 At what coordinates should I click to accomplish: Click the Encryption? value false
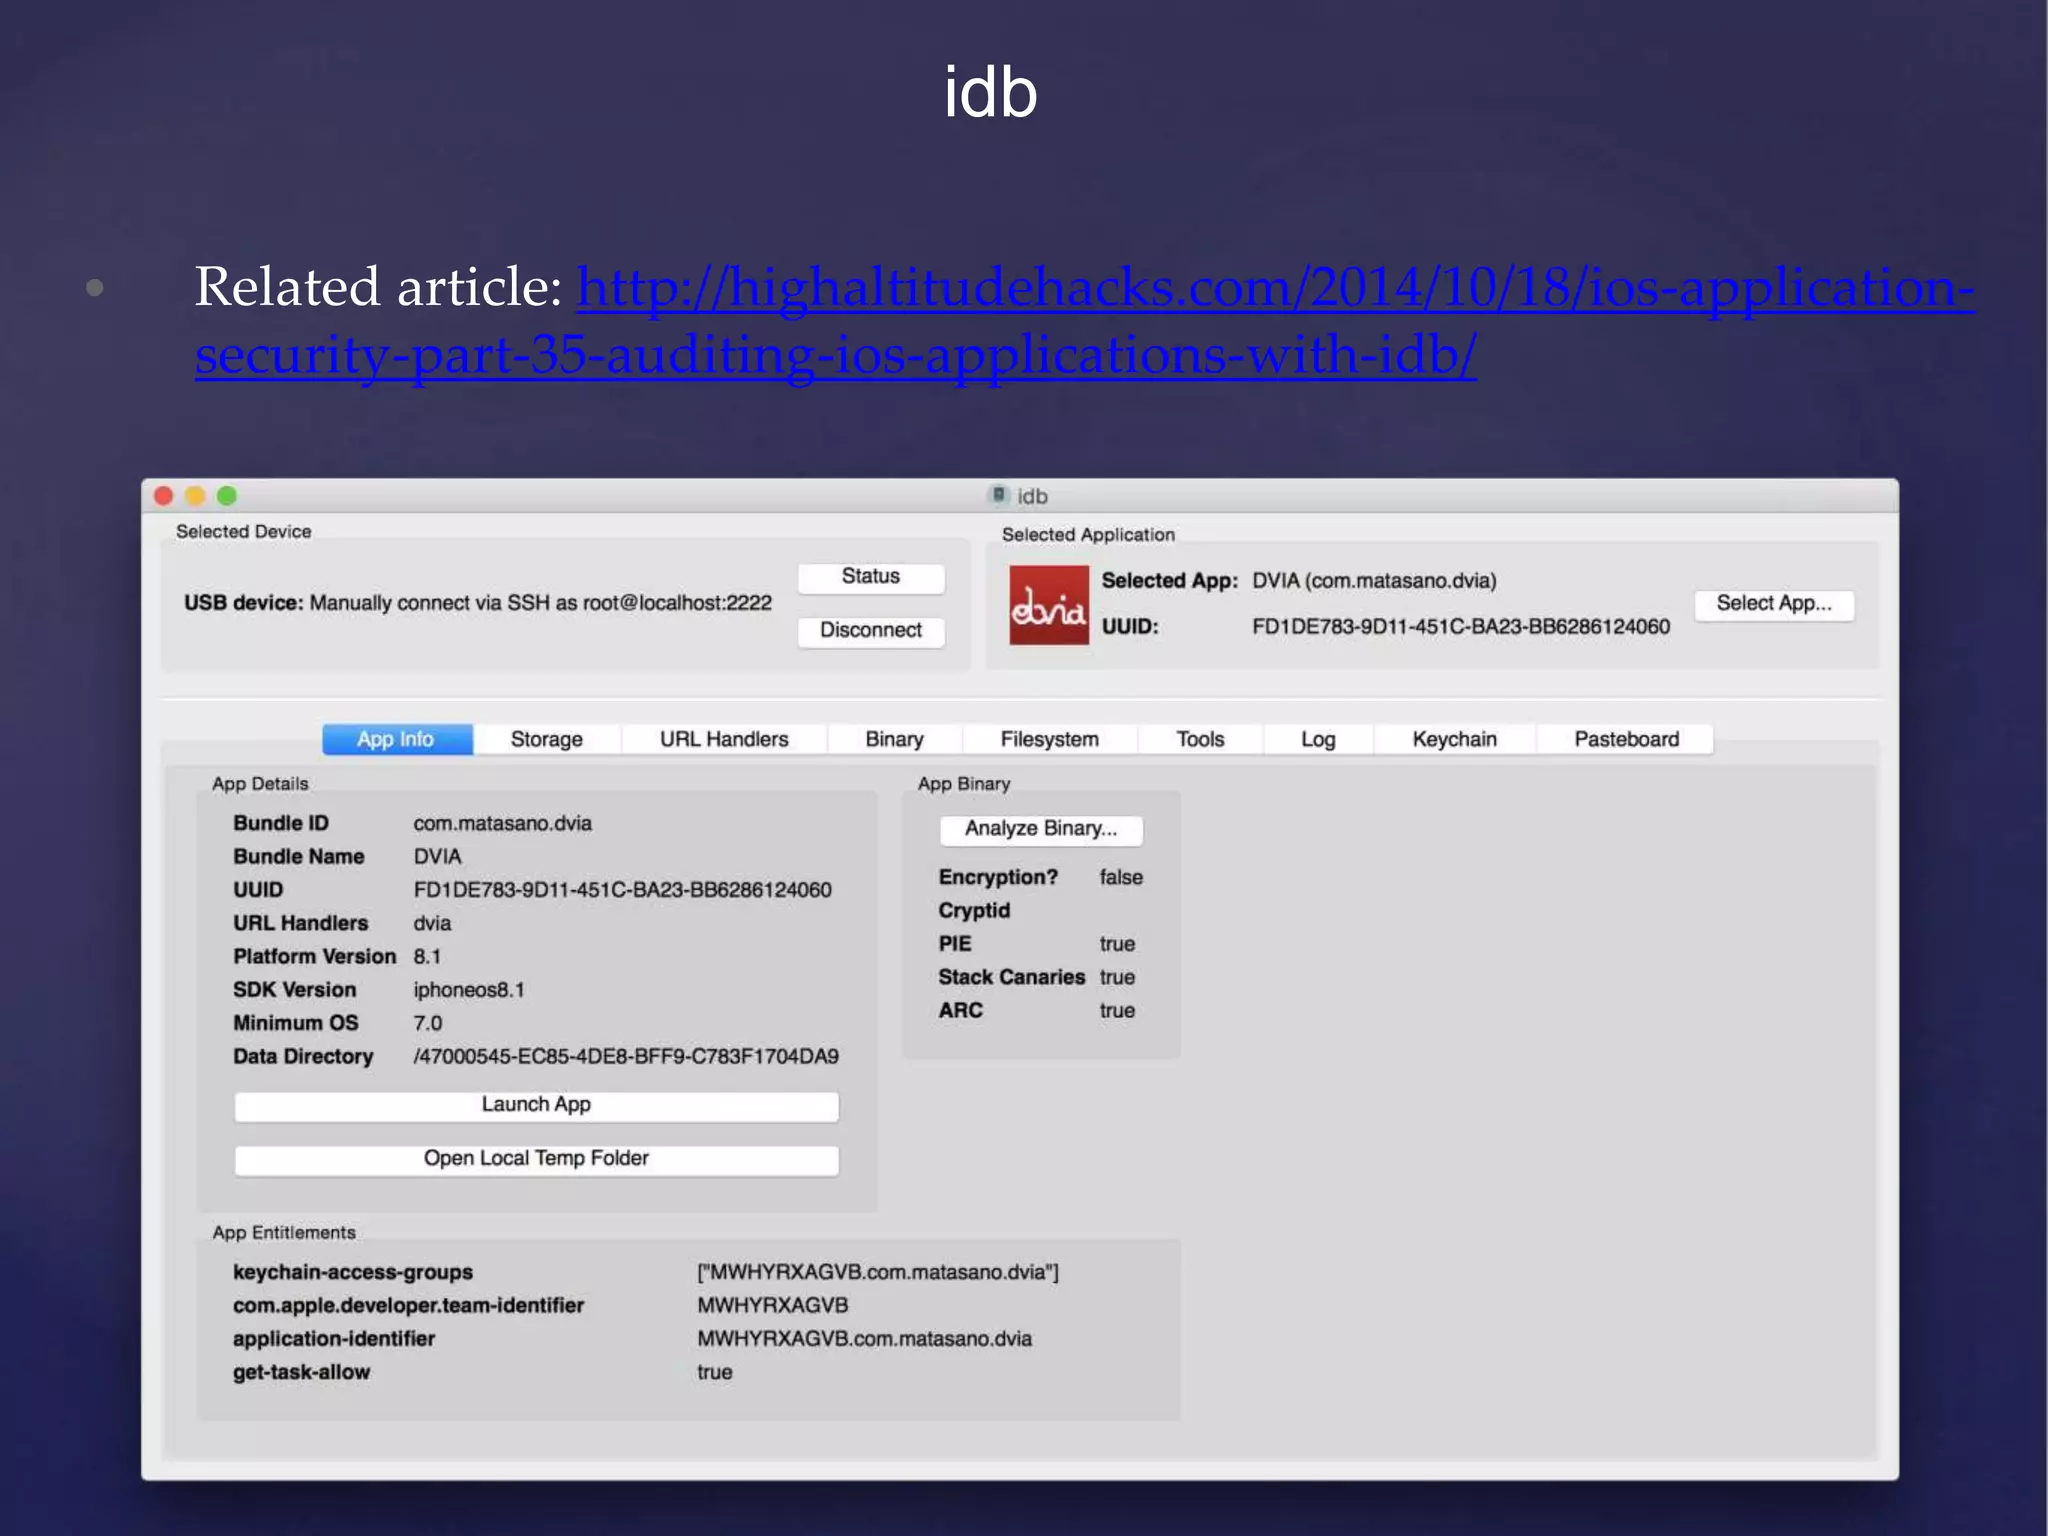1121,877
